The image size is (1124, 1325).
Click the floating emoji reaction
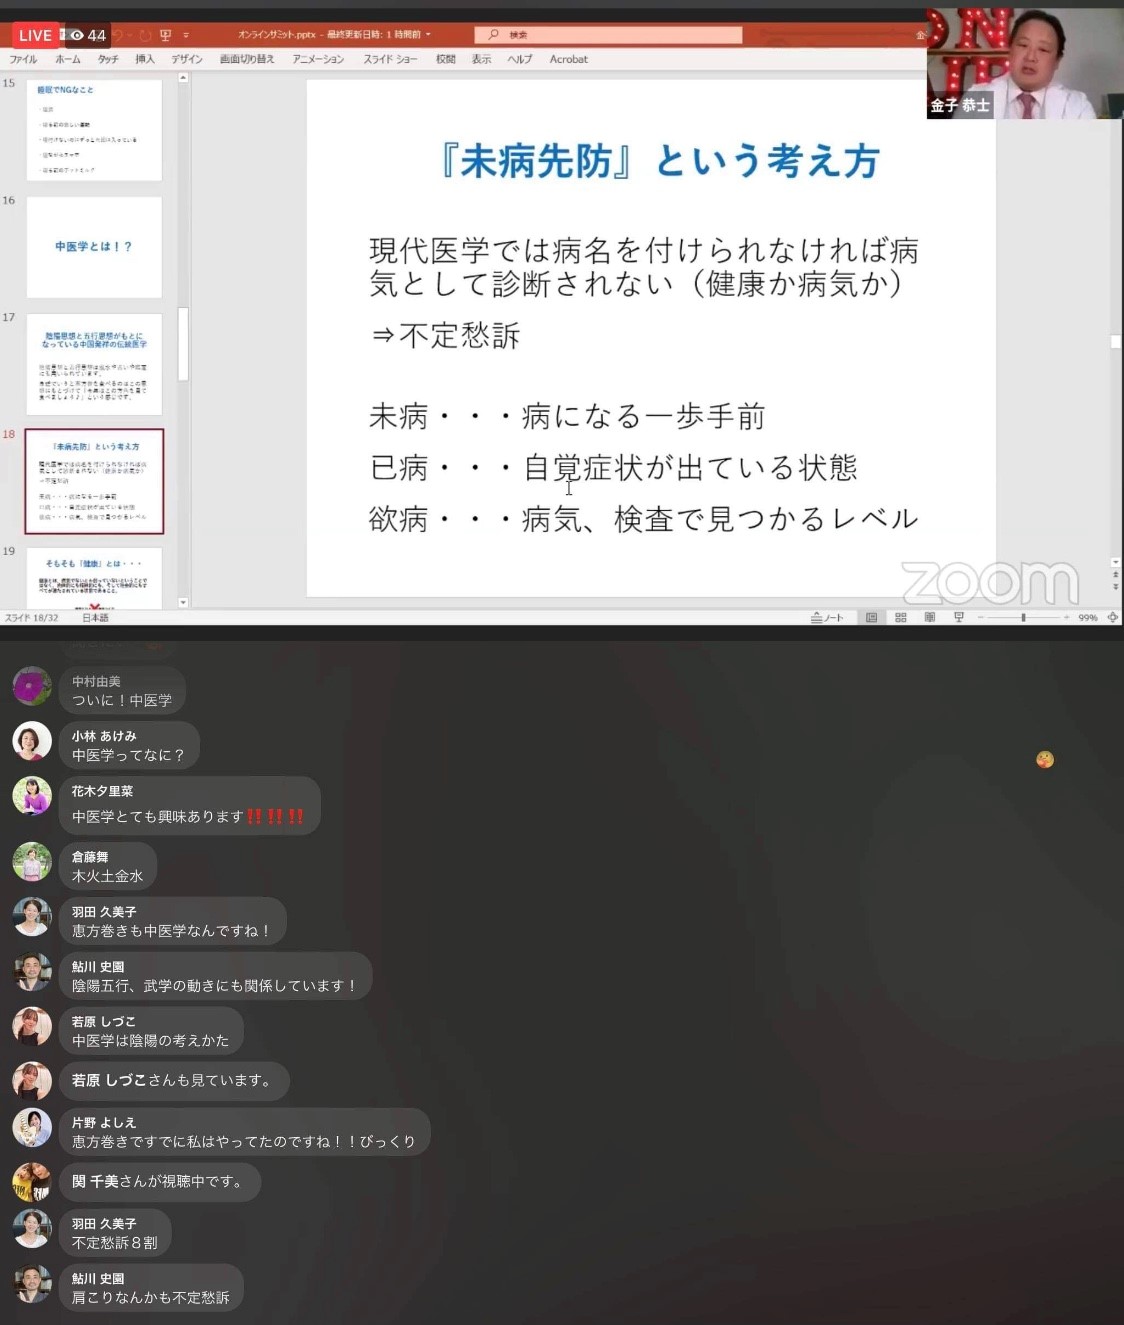tap(1045, 760)
